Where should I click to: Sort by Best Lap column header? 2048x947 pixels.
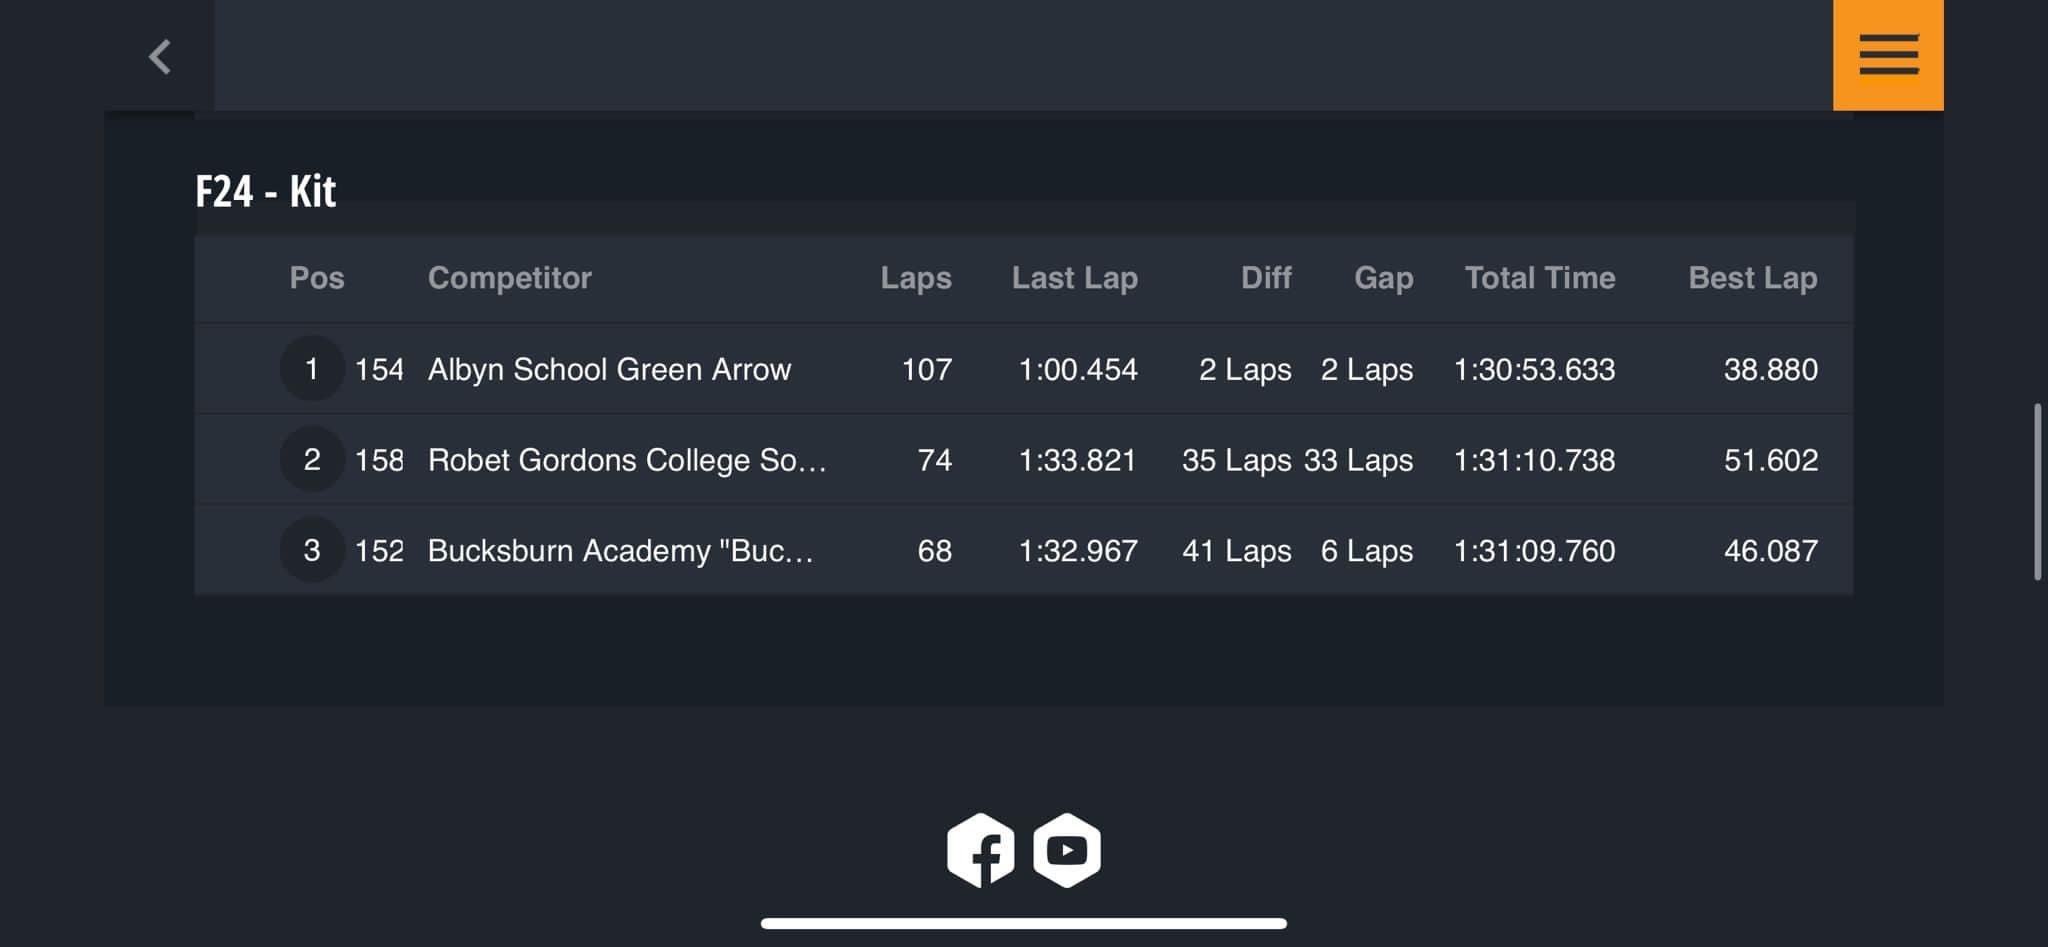pos(1752,278)
